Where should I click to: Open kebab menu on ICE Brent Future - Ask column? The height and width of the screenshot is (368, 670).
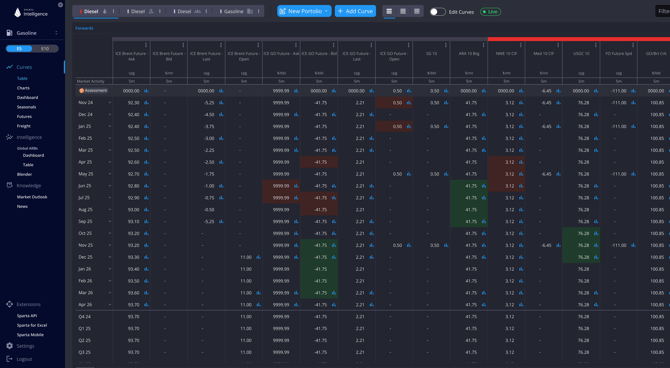coord(146,45)
